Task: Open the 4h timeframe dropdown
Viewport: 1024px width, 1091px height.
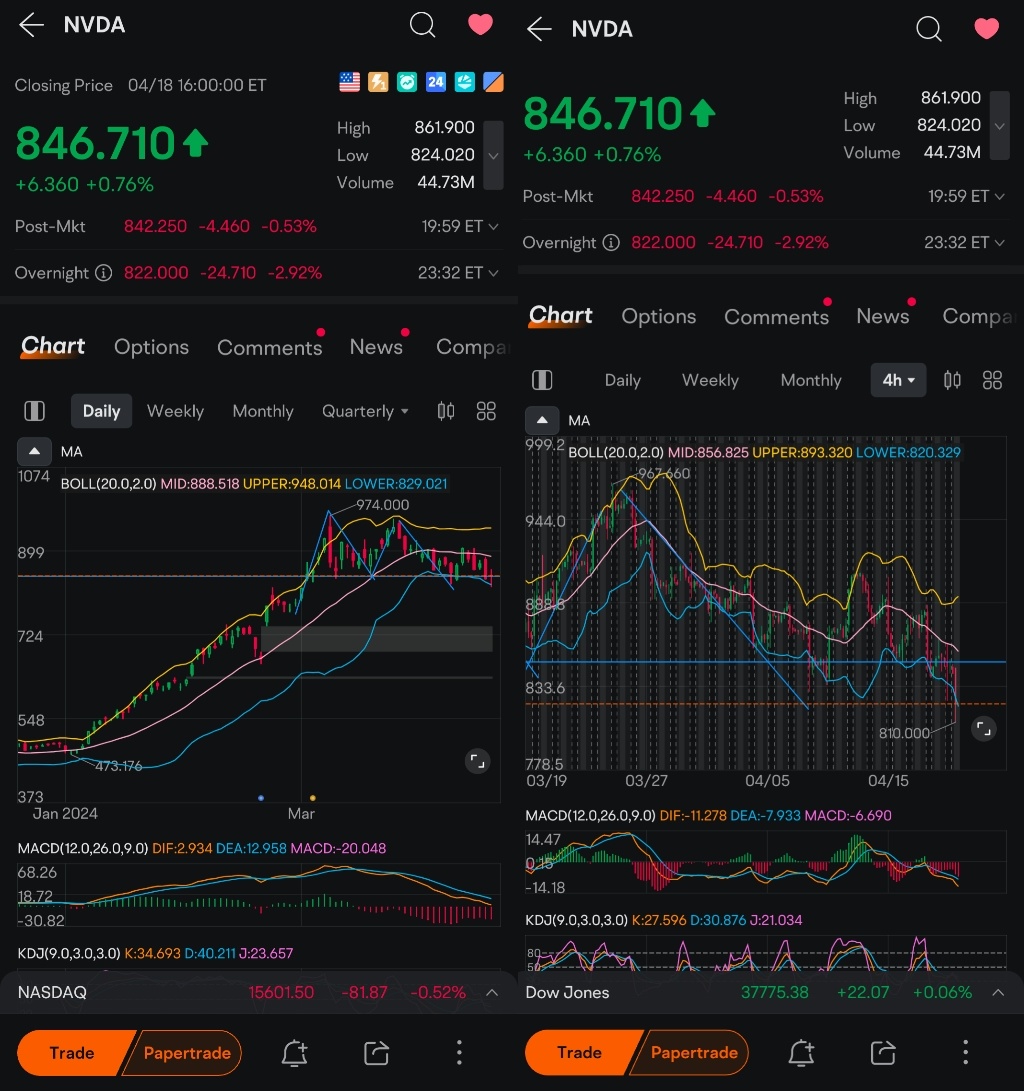Action: point(899,380)
